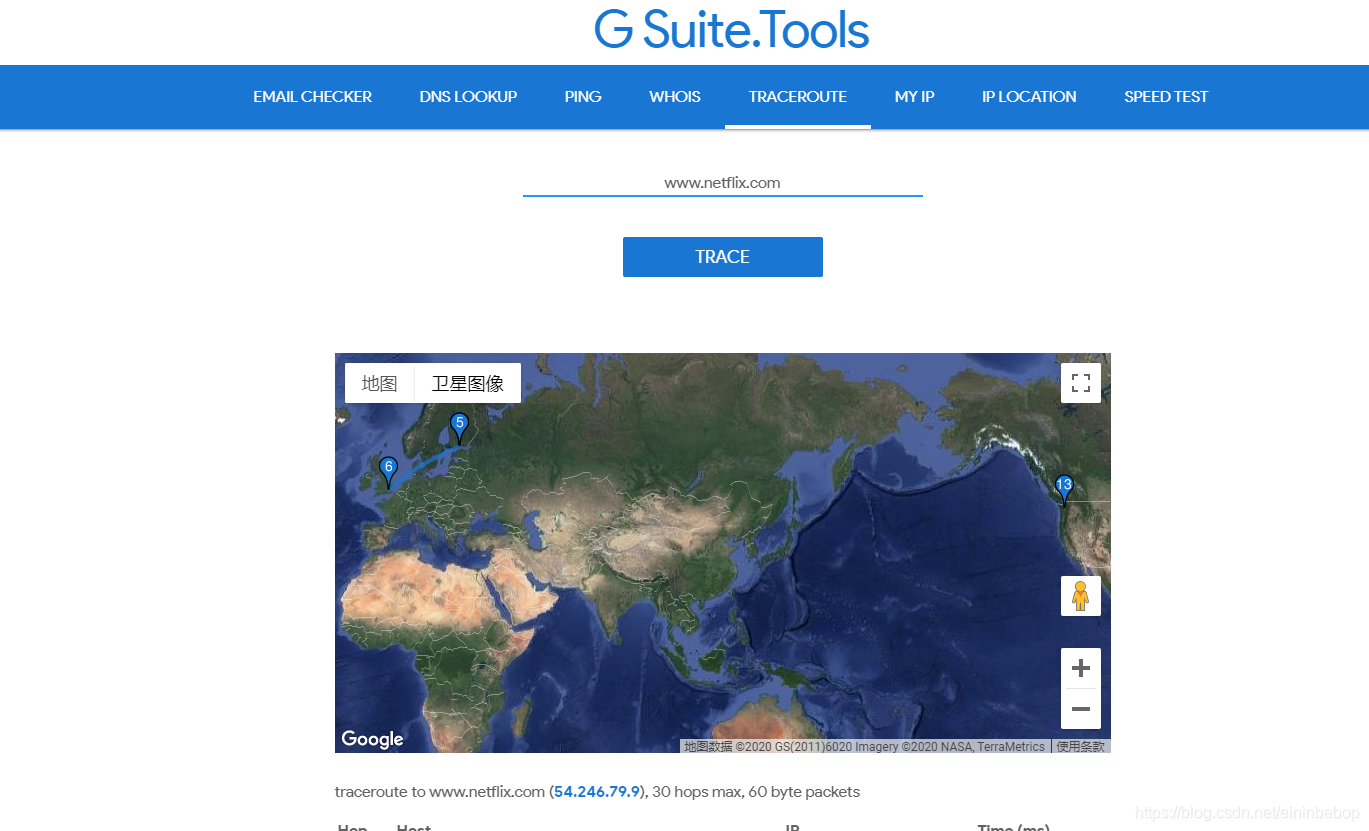Click map marker number 5
Screen dimensions: 1369x831
point(459,427)
